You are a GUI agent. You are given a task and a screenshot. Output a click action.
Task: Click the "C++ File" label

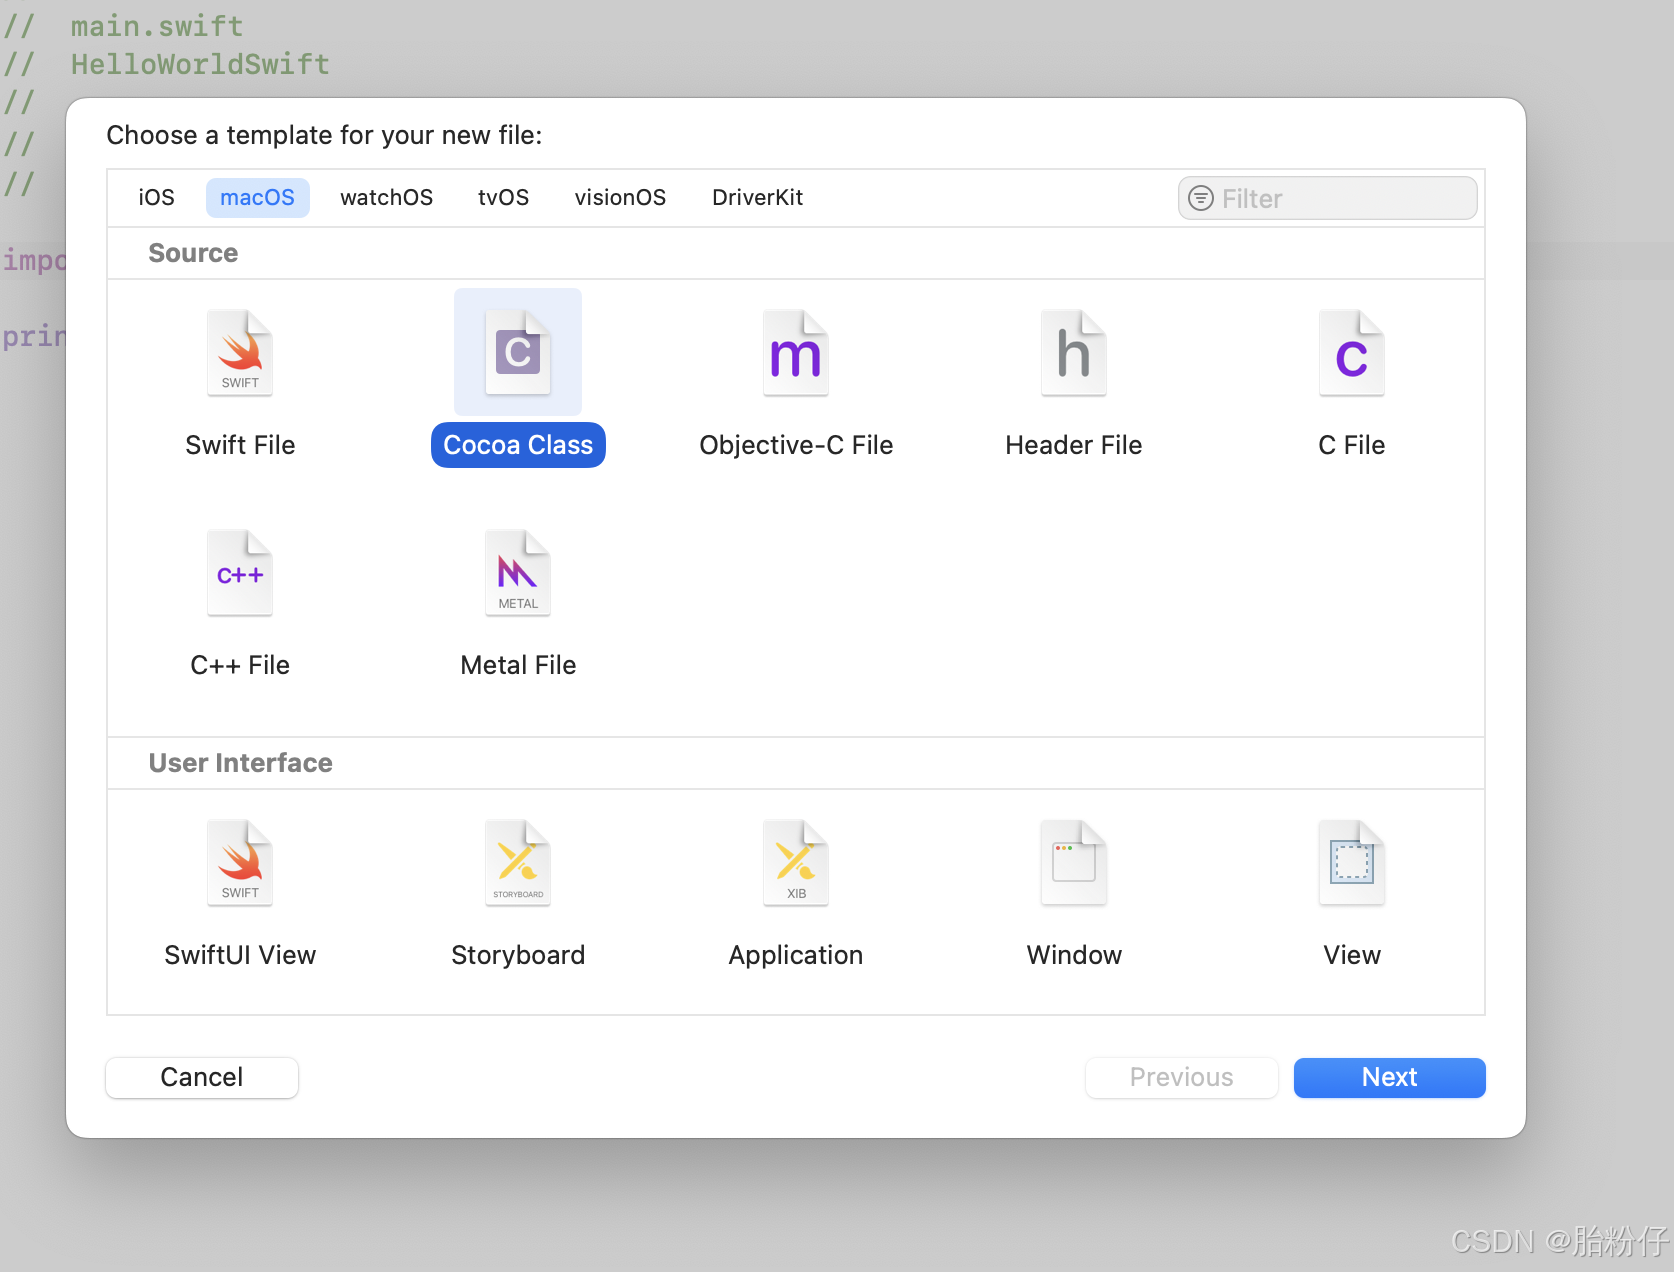pyautogui.click(x=240, y=665)
